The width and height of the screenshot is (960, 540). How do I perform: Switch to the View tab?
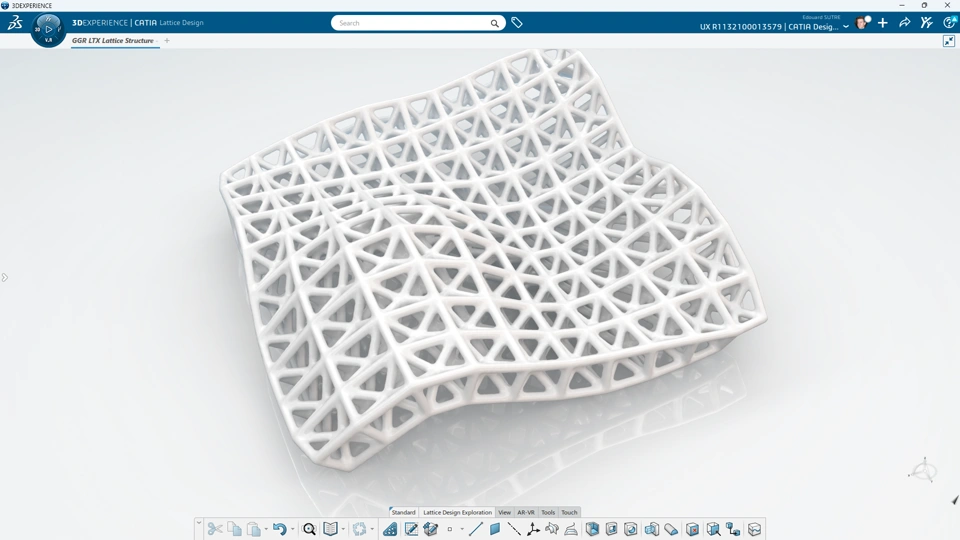click(x=504, y=512)
